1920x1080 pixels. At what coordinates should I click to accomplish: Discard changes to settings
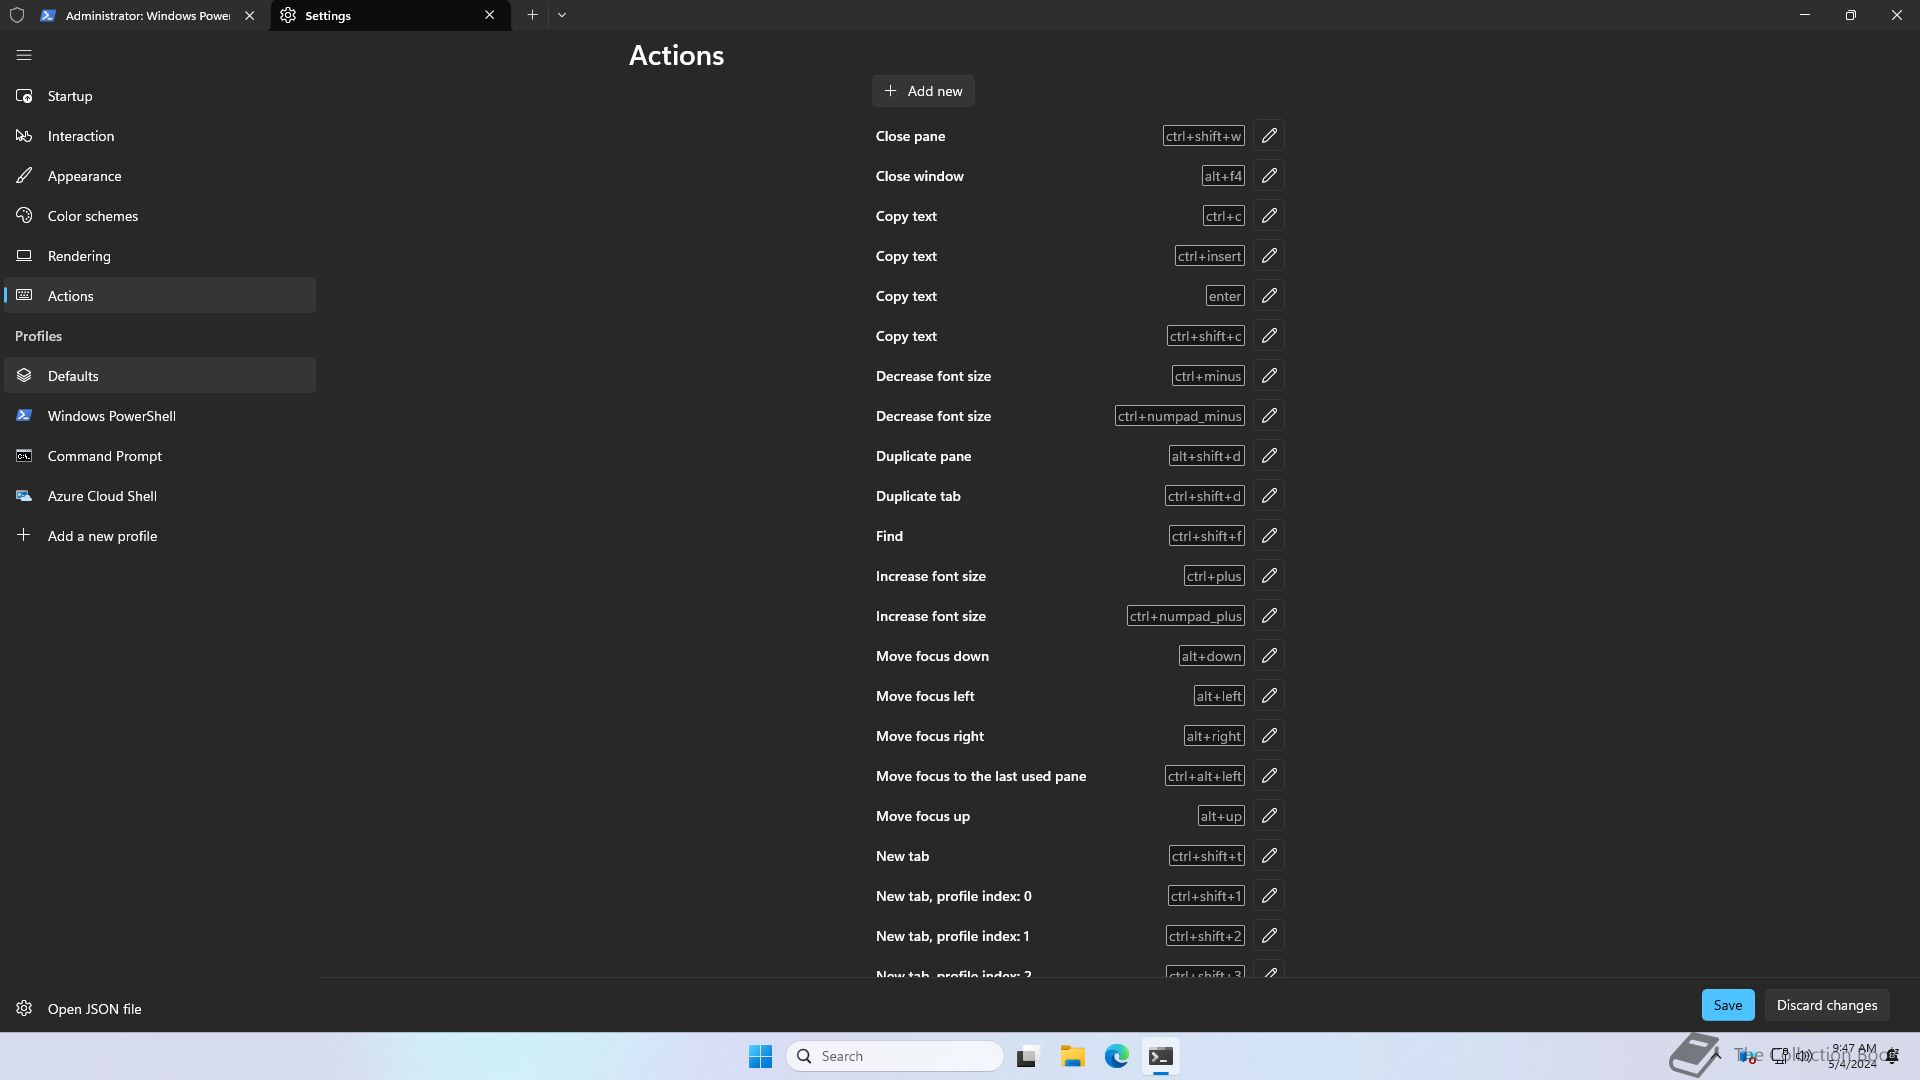[1826, 1005]
